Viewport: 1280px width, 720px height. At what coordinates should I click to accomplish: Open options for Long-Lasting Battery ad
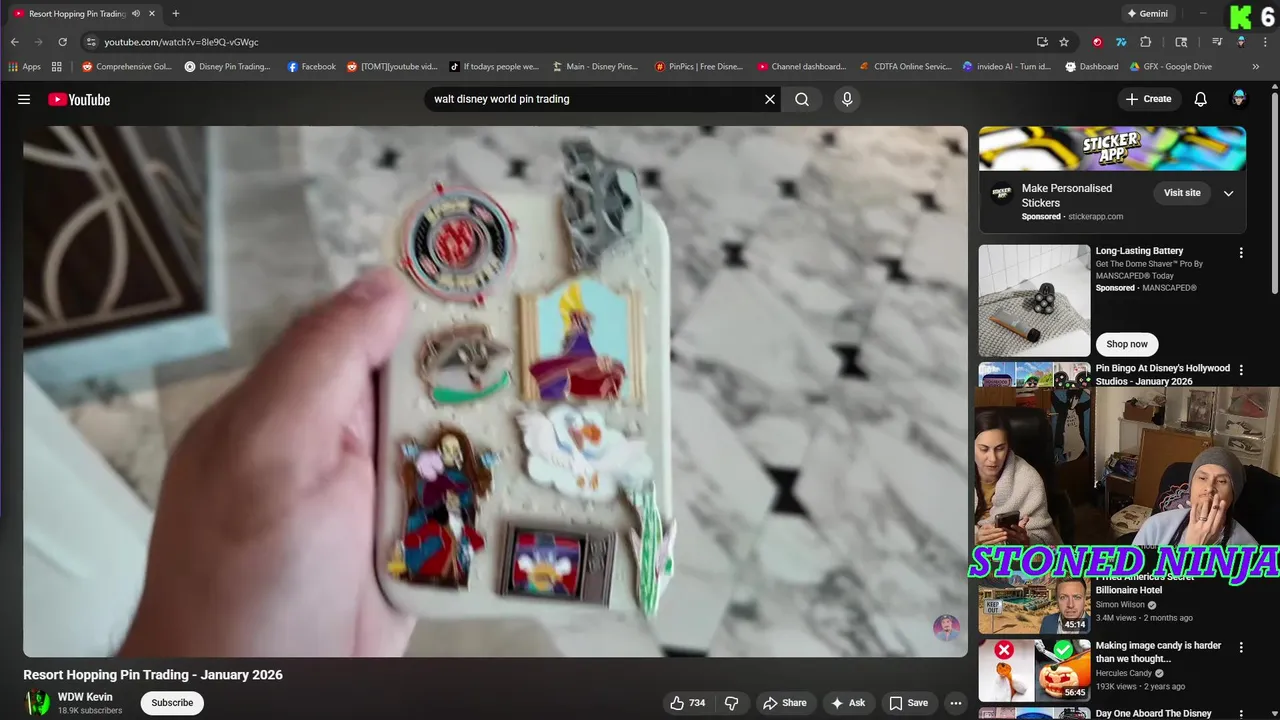[x=1241, y=253]
